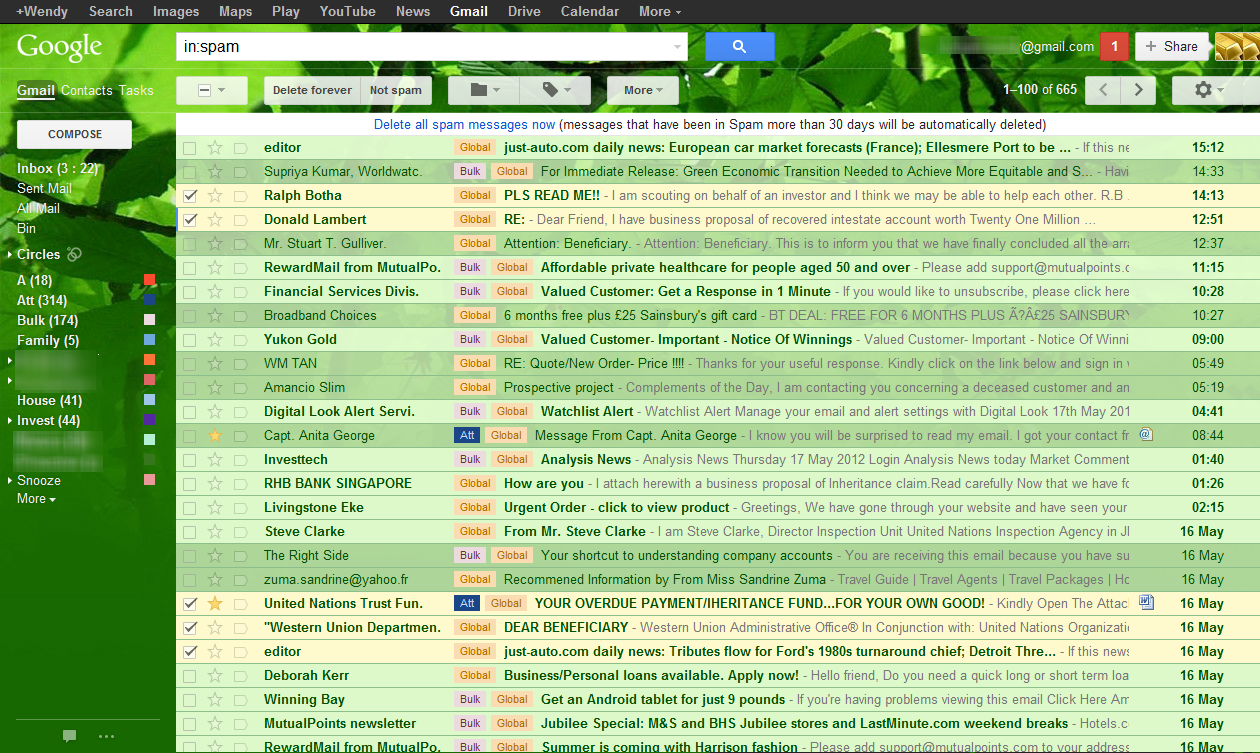Go to the newer messages page arrow
The image size is (1260, 753).
1103,90
